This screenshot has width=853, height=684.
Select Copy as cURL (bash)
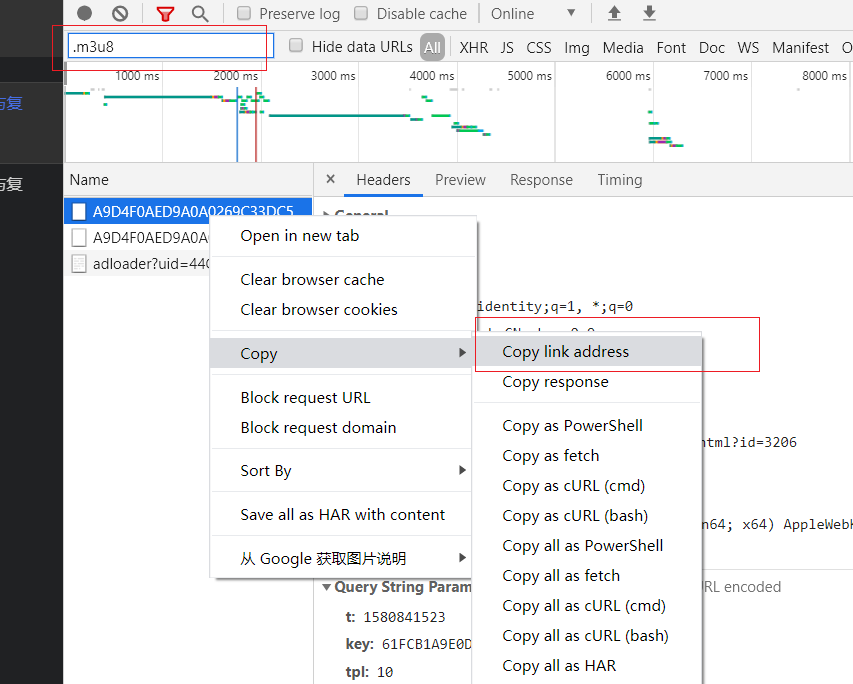click(588, 515)
